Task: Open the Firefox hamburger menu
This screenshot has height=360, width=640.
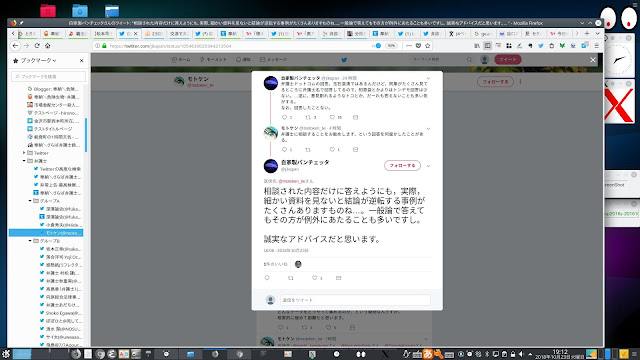Action: [596, 46]
